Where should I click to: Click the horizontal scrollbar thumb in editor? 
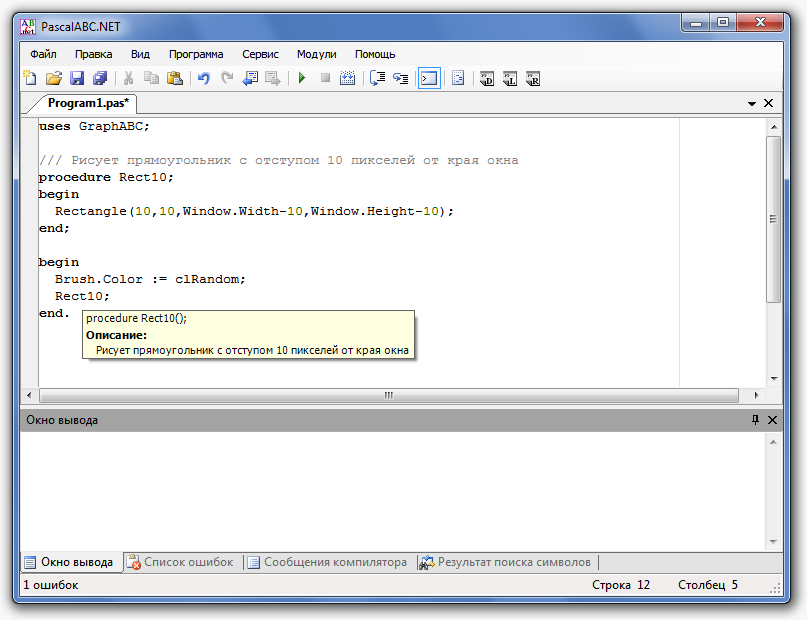pyautogui.click(x=388, y=396)
